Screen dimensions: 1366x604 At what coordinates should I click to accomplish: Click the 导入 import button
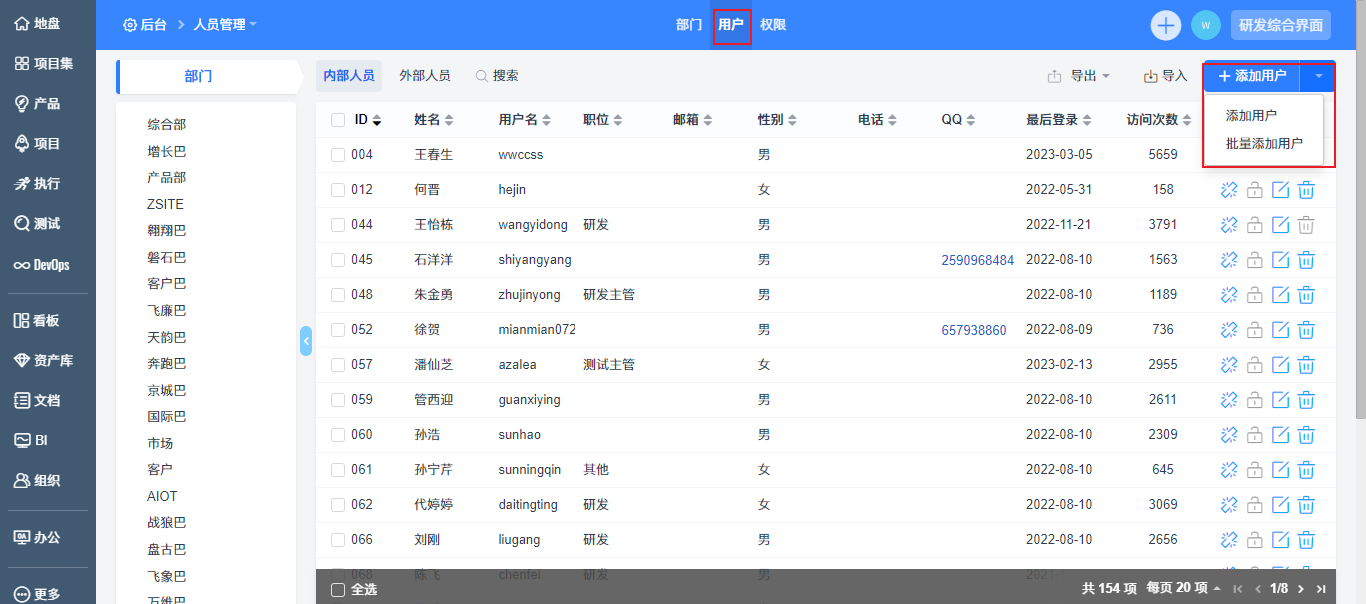1165,76
